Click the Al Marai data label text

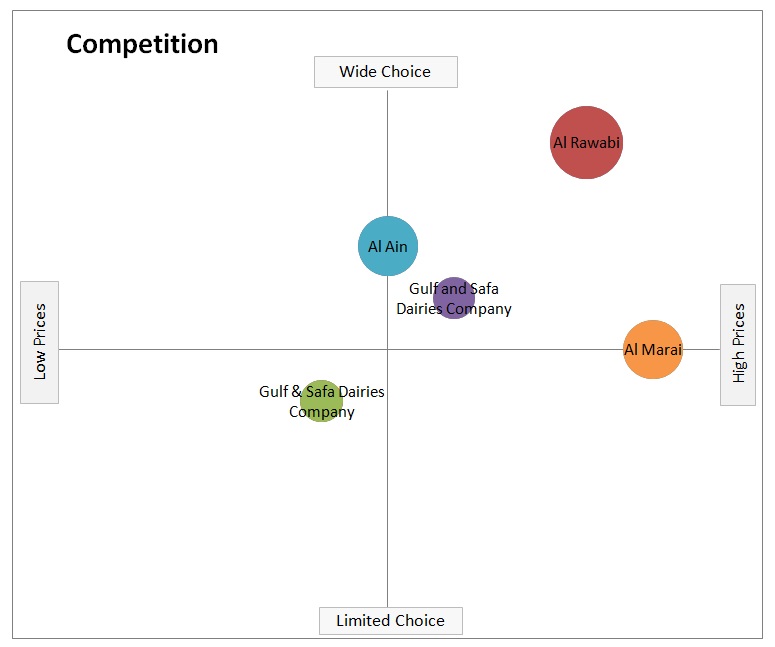[653, 349]
